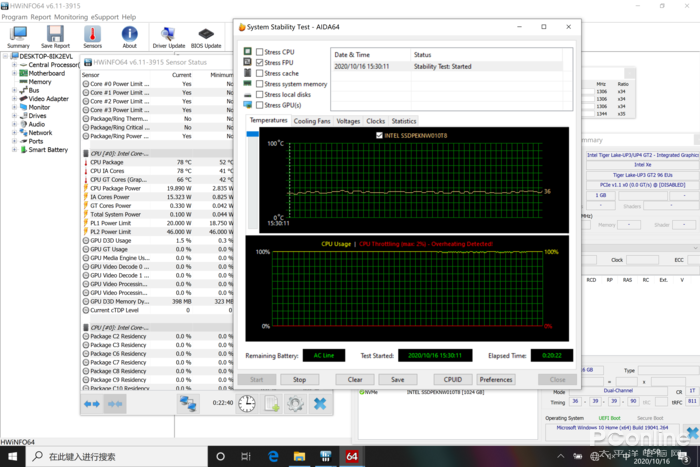Image resolution: width=700 pixels, height=467 pixels.
Task: Open the eSupport menu
Action: click(x=105, y=17)
